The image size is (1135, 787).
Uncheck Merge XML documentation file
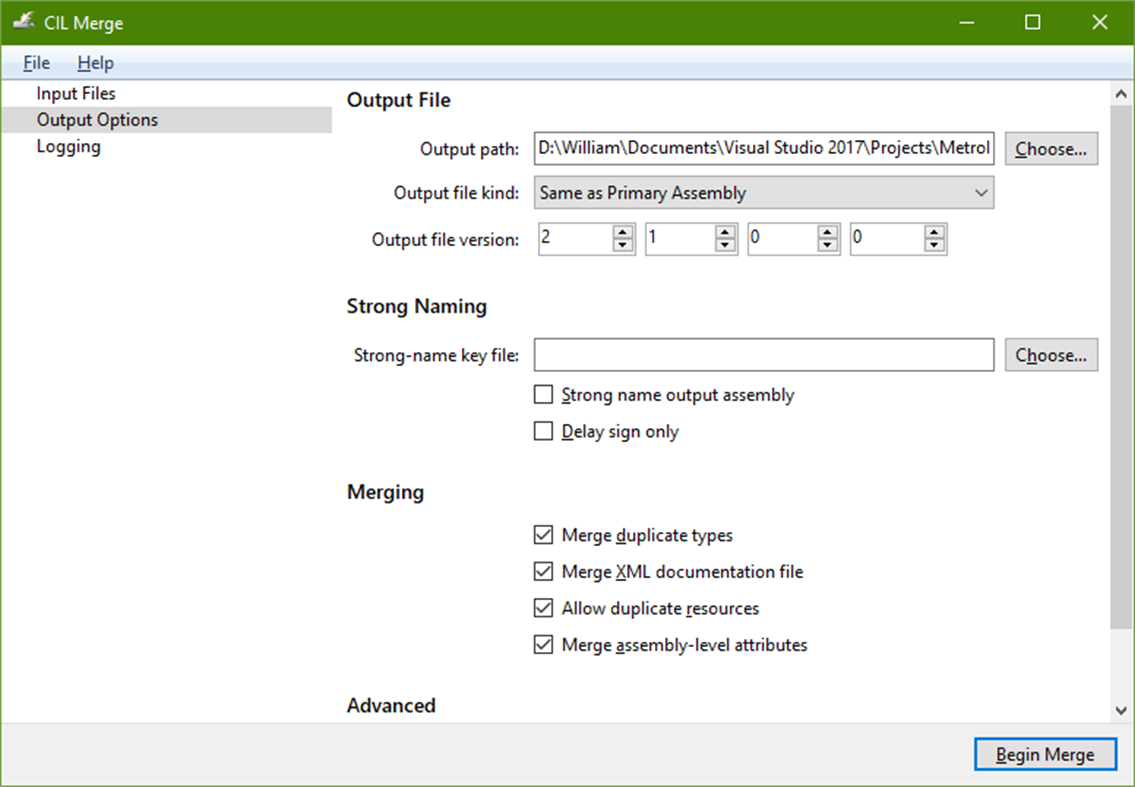(543, 571)
